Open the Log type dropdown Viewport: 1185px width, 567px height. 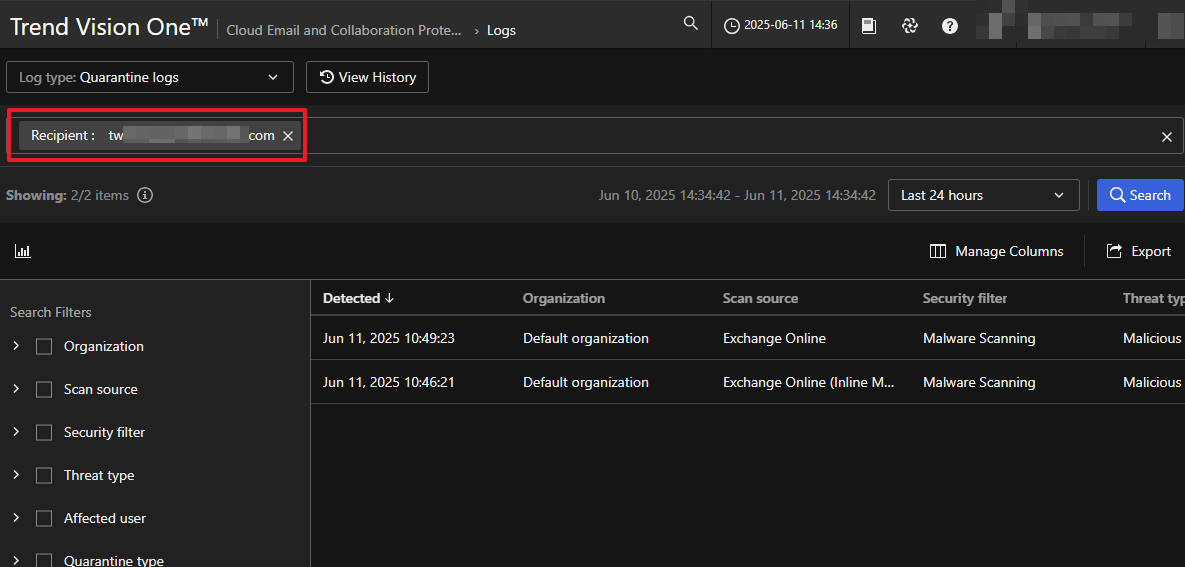pos(150,77)
